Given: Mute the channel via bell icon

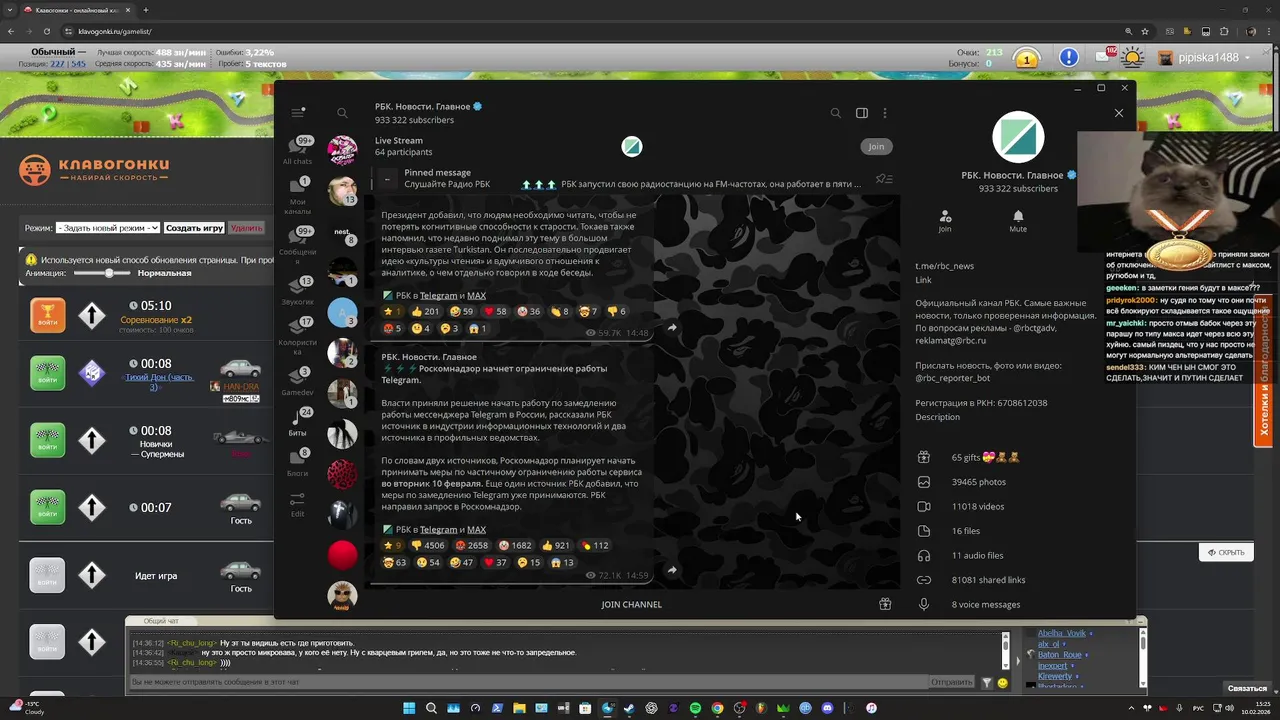Looking at the screenshot, I should [x=1018, y=221].
